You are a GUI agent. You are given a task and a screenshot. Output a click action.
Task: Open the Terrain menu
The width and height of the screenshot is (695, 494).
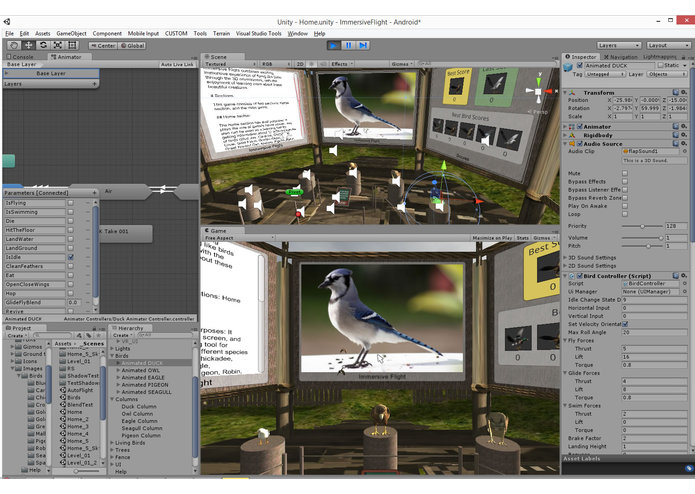click(x=221, y=34)
